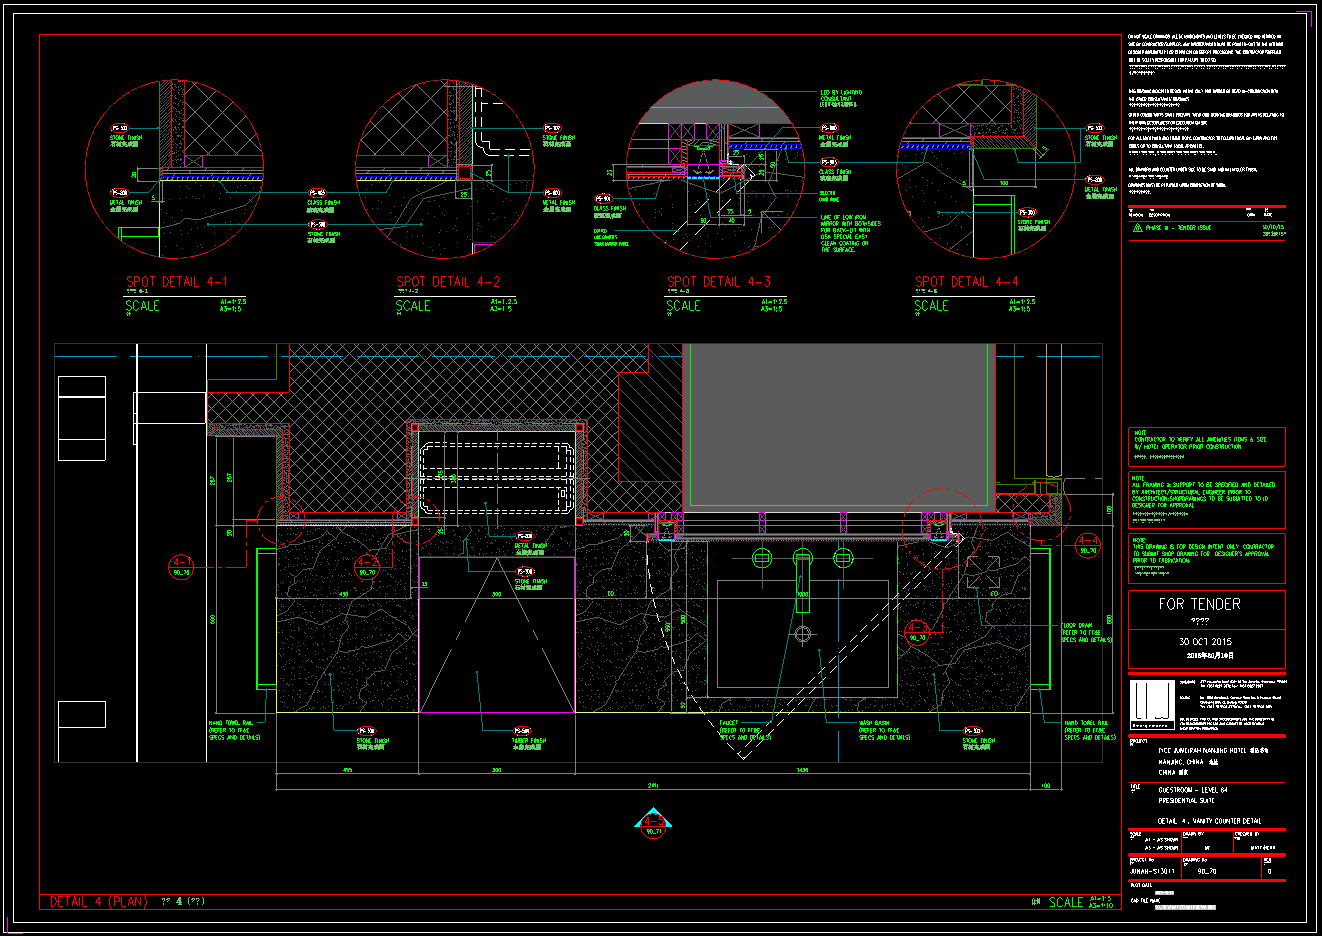Select the revision triangle marker
1322x936 pixels.
1137,228
